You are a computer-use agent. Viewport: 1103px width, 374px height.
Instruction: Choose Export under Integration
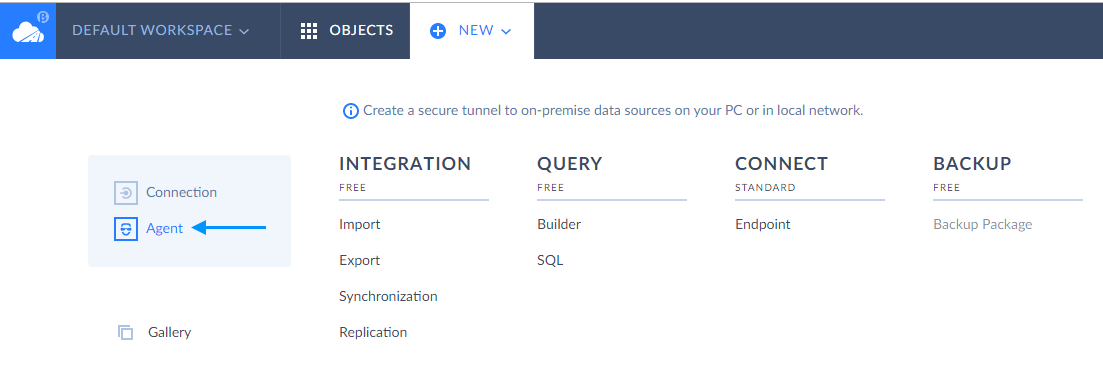click(359, 261)
